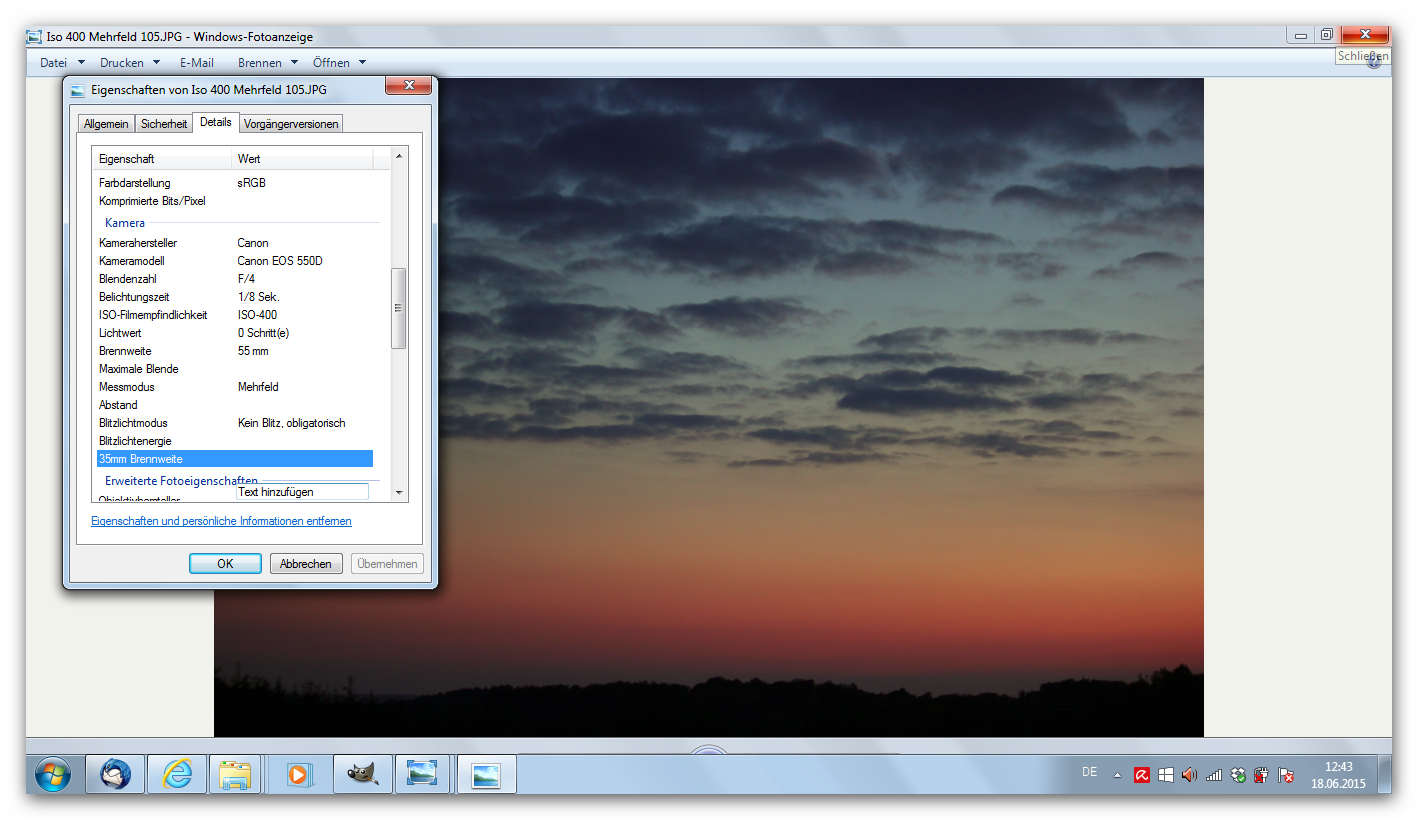This screenshot has height=820, width=1418.
Task: Open Windows Explorer folder icon in taskbar
Action: tap(236, 774)
